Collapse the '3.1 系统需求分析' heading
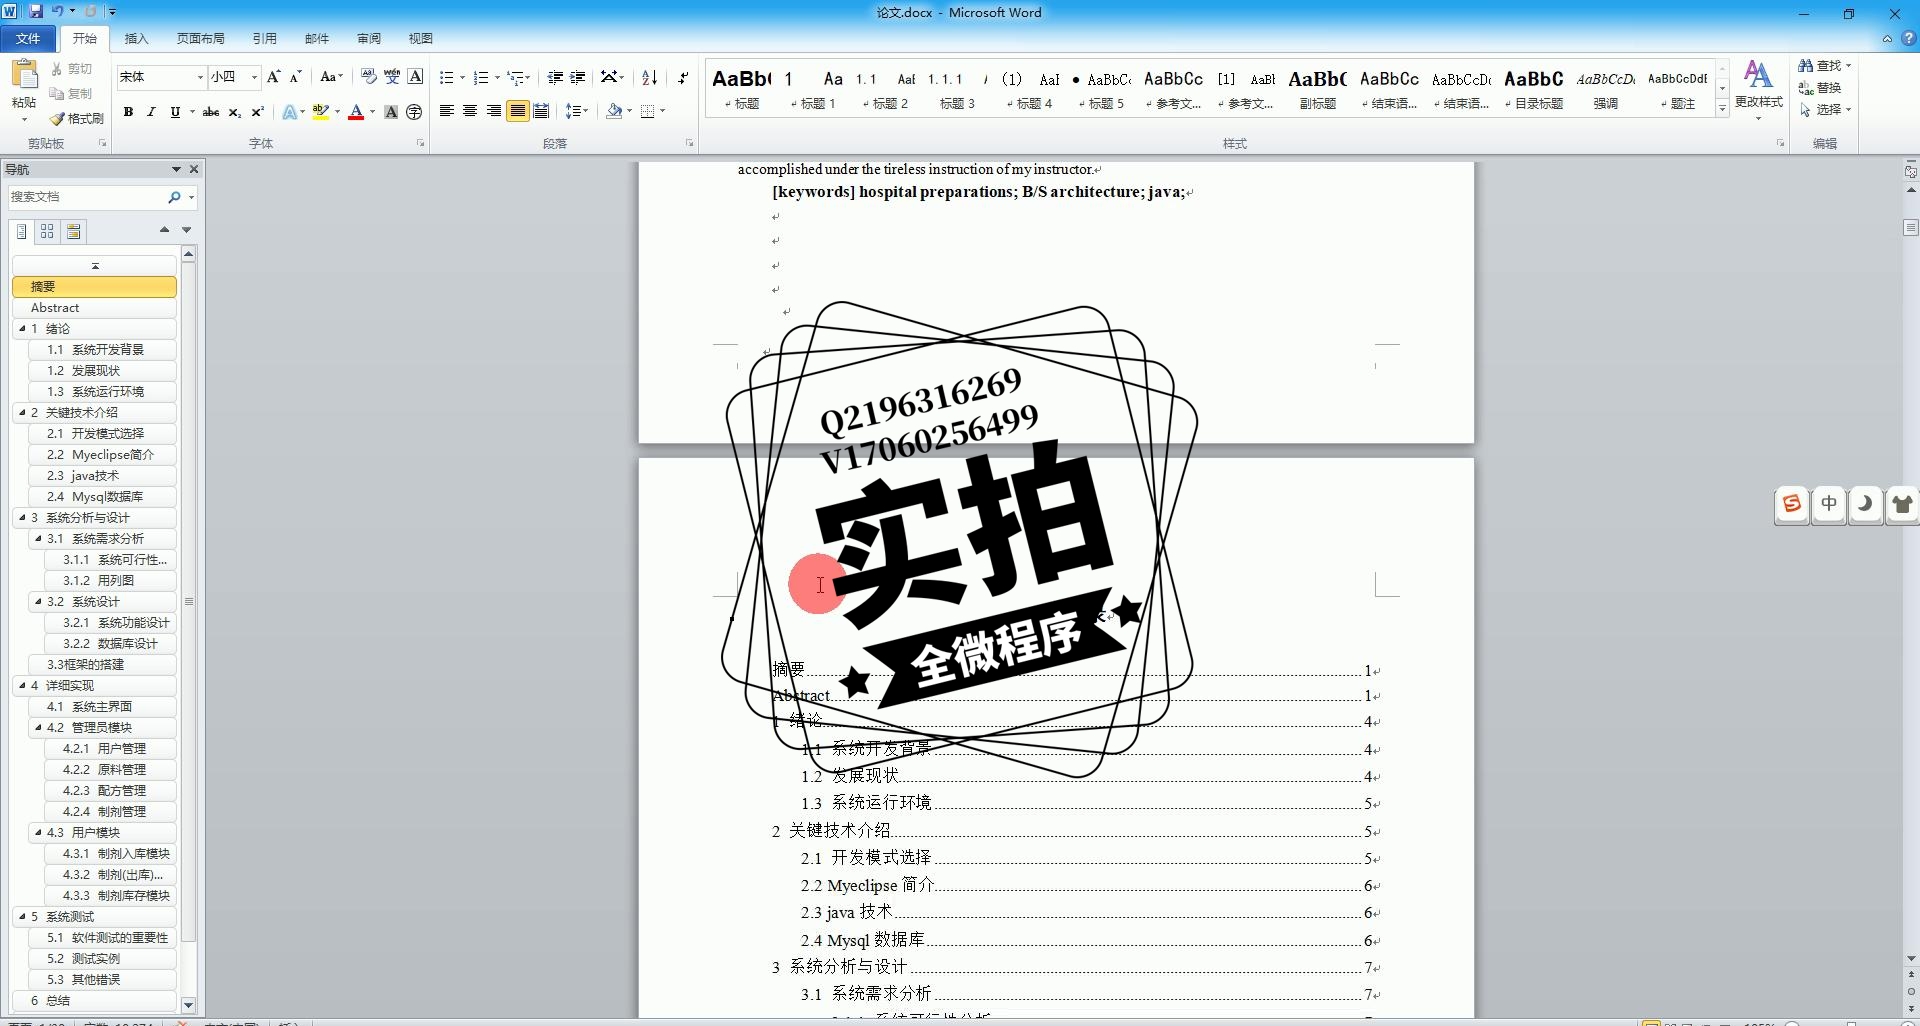The height and width of the screenshot is (1026, 1920). [38, 538]
